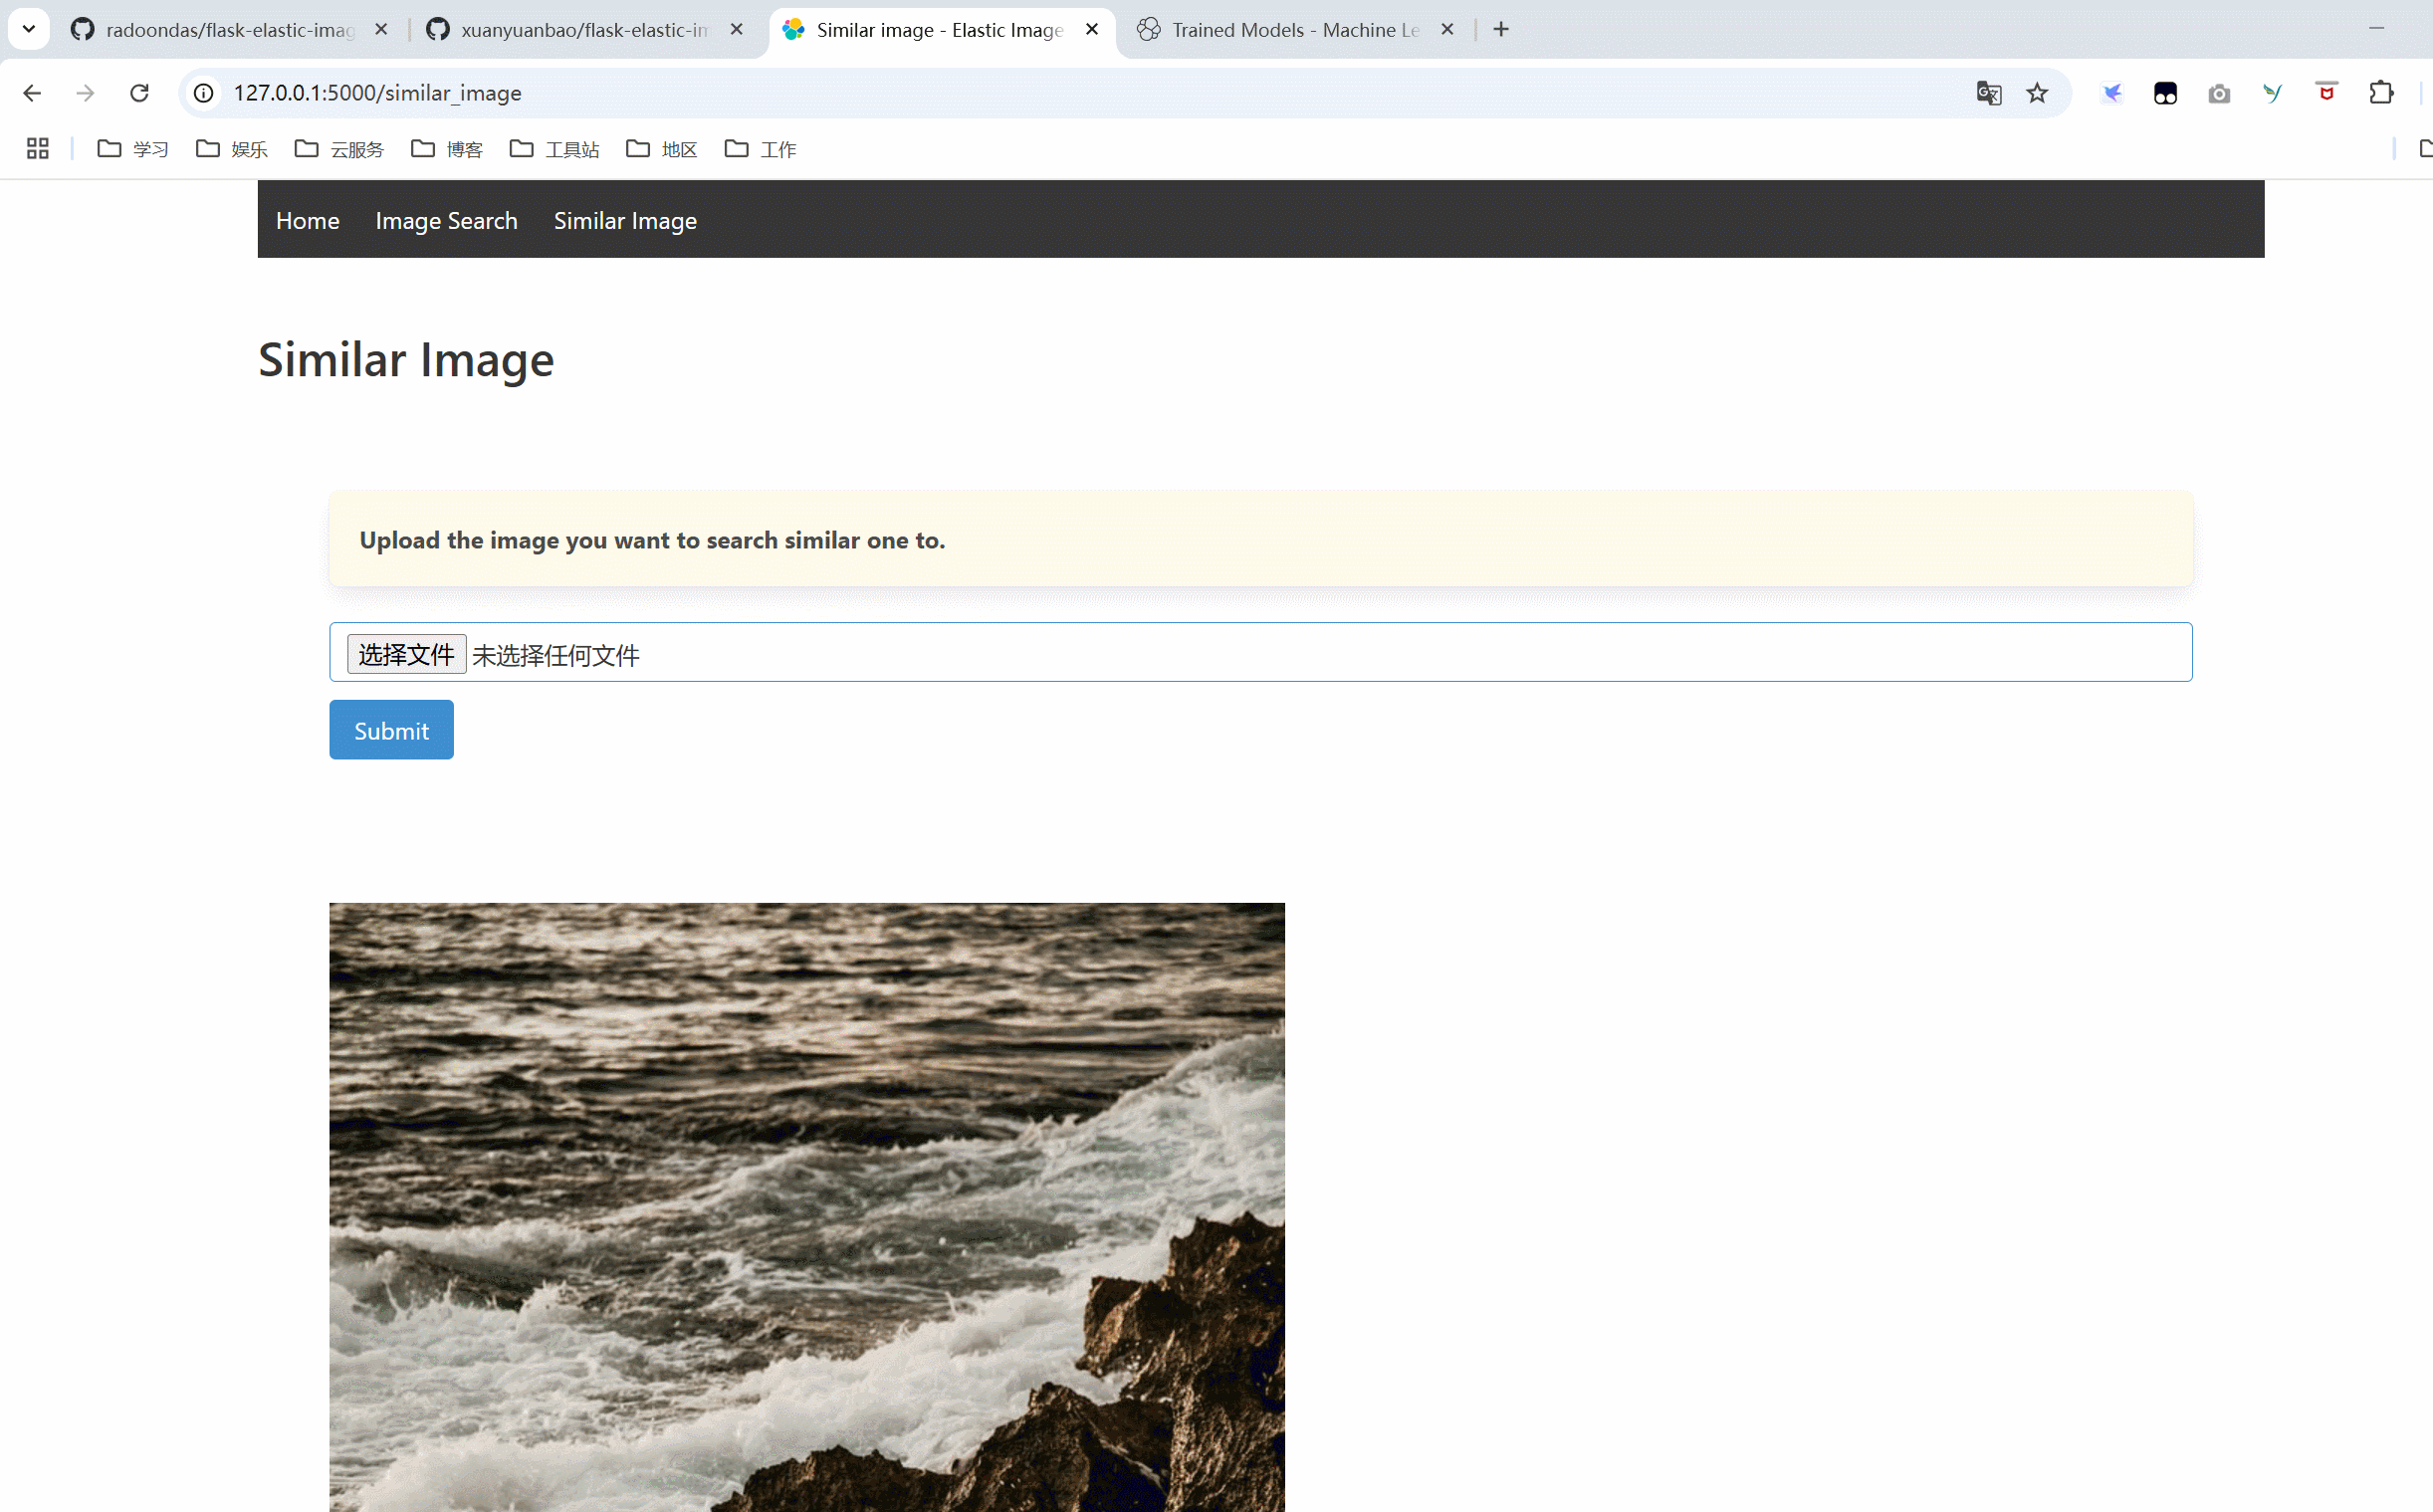This screenshot has width=2433, height=1512.
Task: Open the 工具站 bookmarks folder
Action: pyautogui.click(x=555, y=149)
